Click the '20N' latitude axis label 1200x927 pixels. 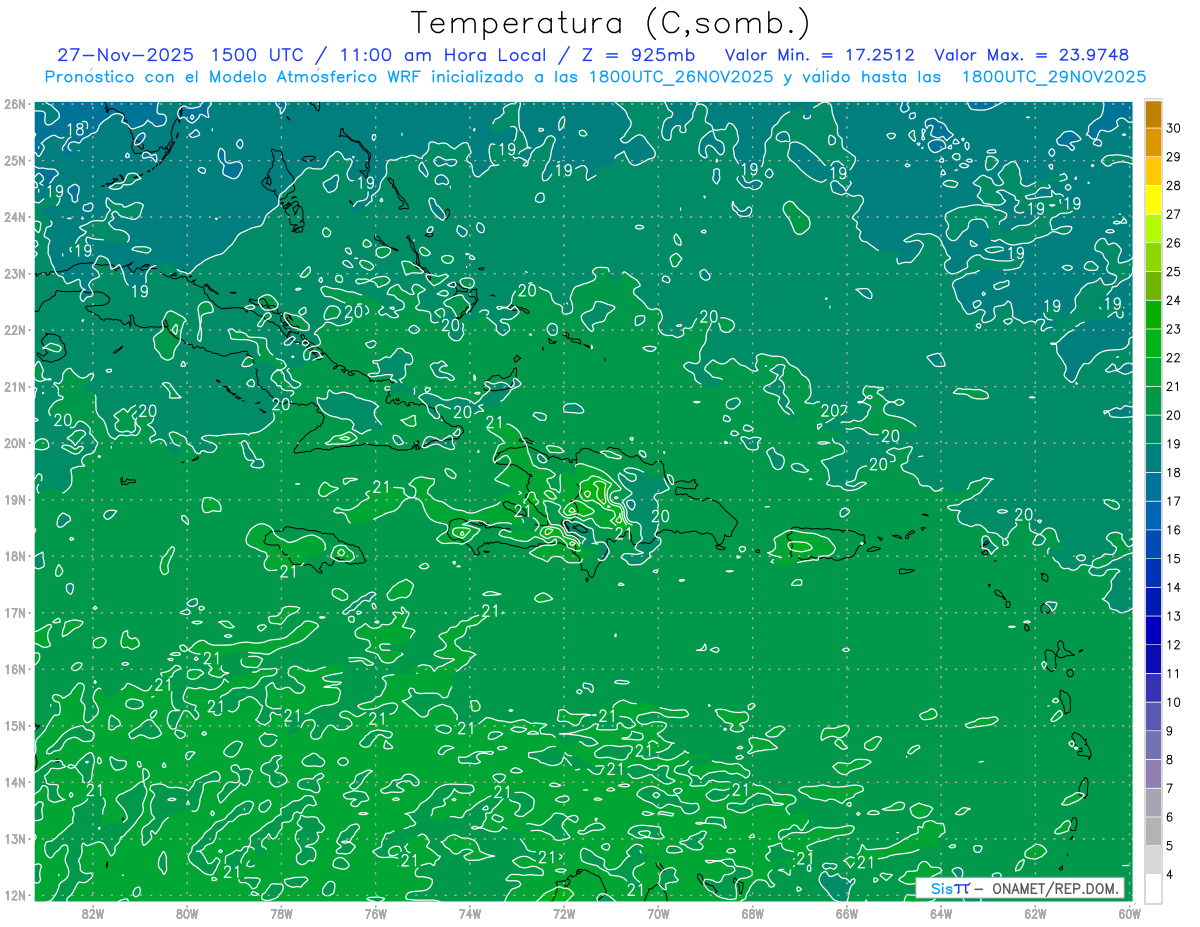pyautogui.click(x=14, y=443)
